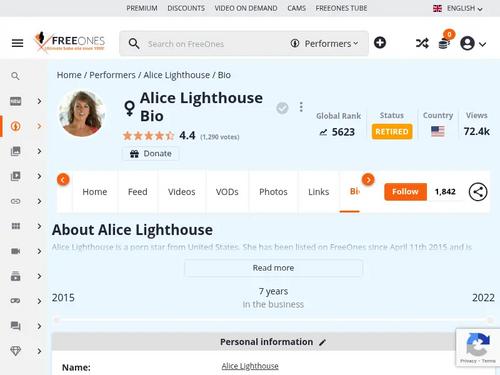The height and width of the screenshot is (375, 500).
Task: Expand the photo gallery sidebar chevron
Action: click(39, 151)
